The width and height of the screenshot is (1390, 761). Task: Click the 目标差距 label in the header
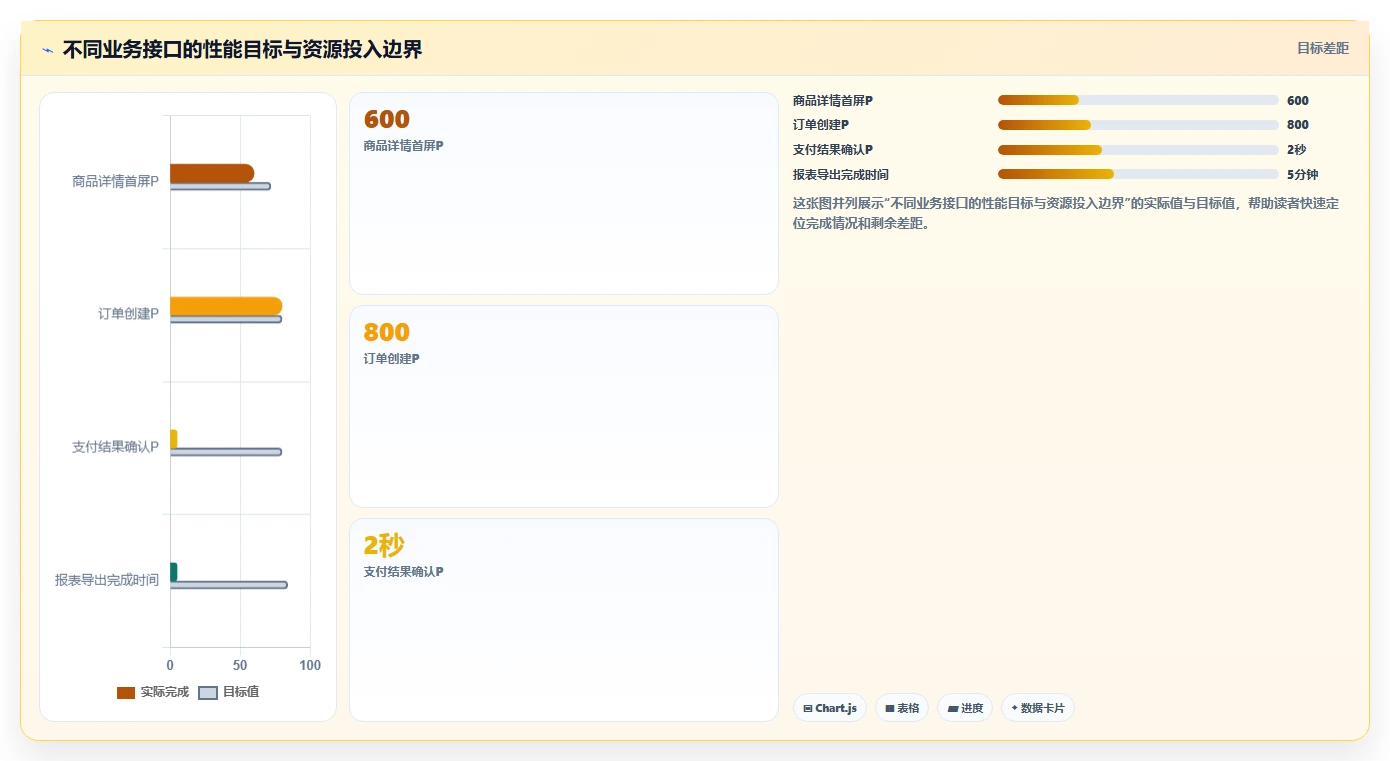click(x=1322, y=48)
